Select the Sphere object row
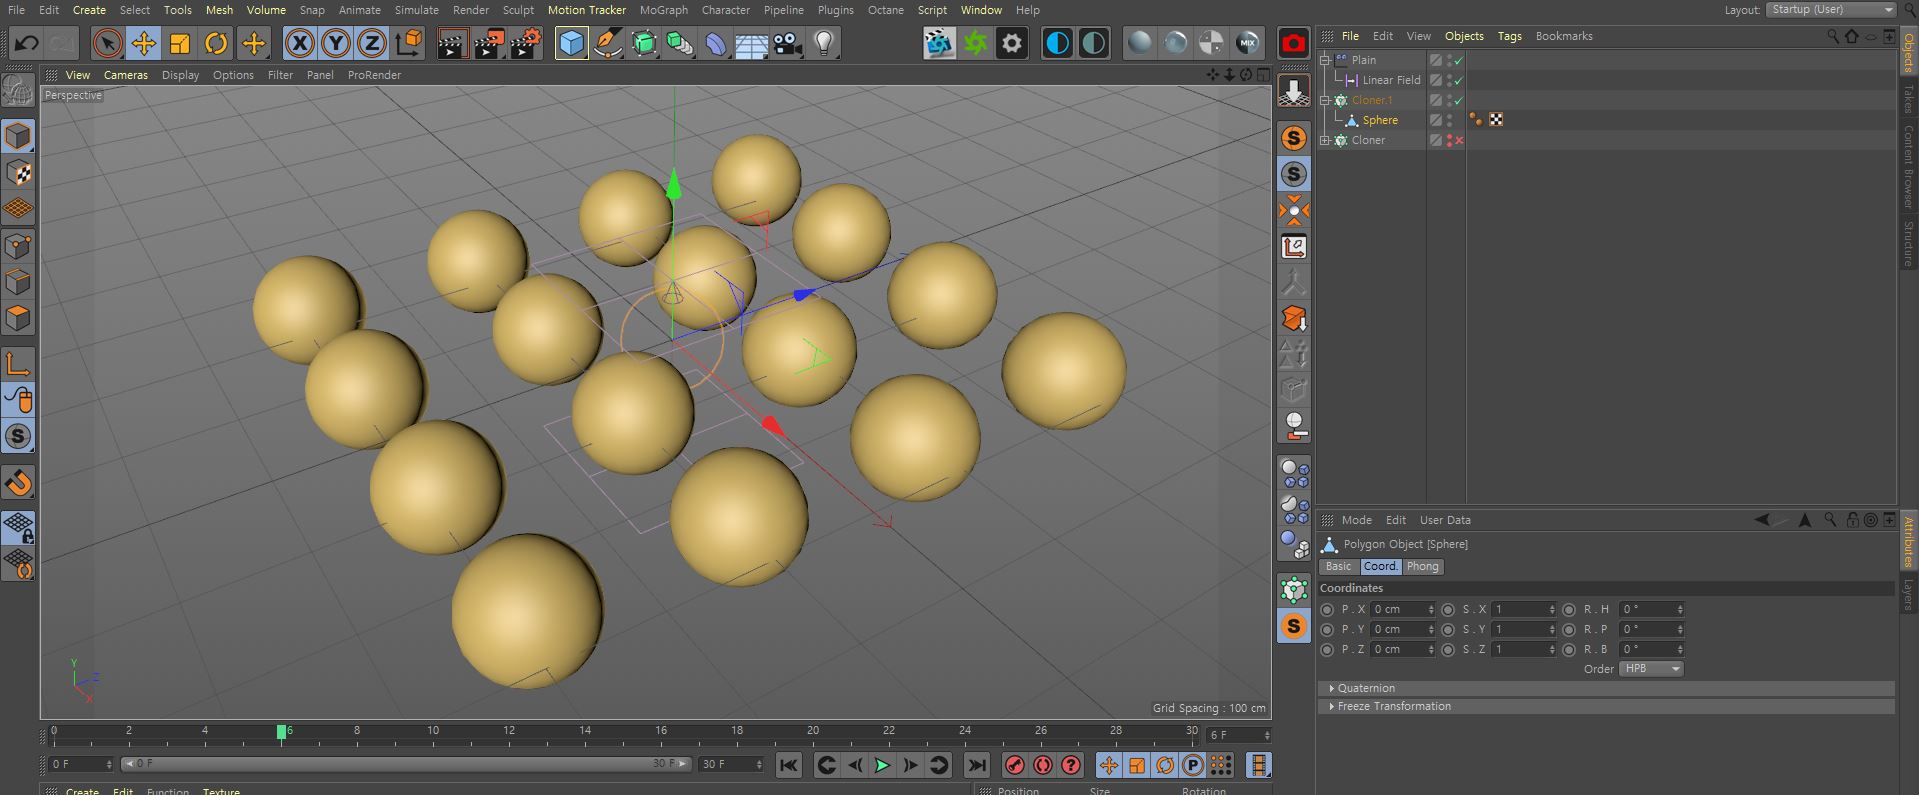Screen dimensions: 1919x795 pos(1379,120)
